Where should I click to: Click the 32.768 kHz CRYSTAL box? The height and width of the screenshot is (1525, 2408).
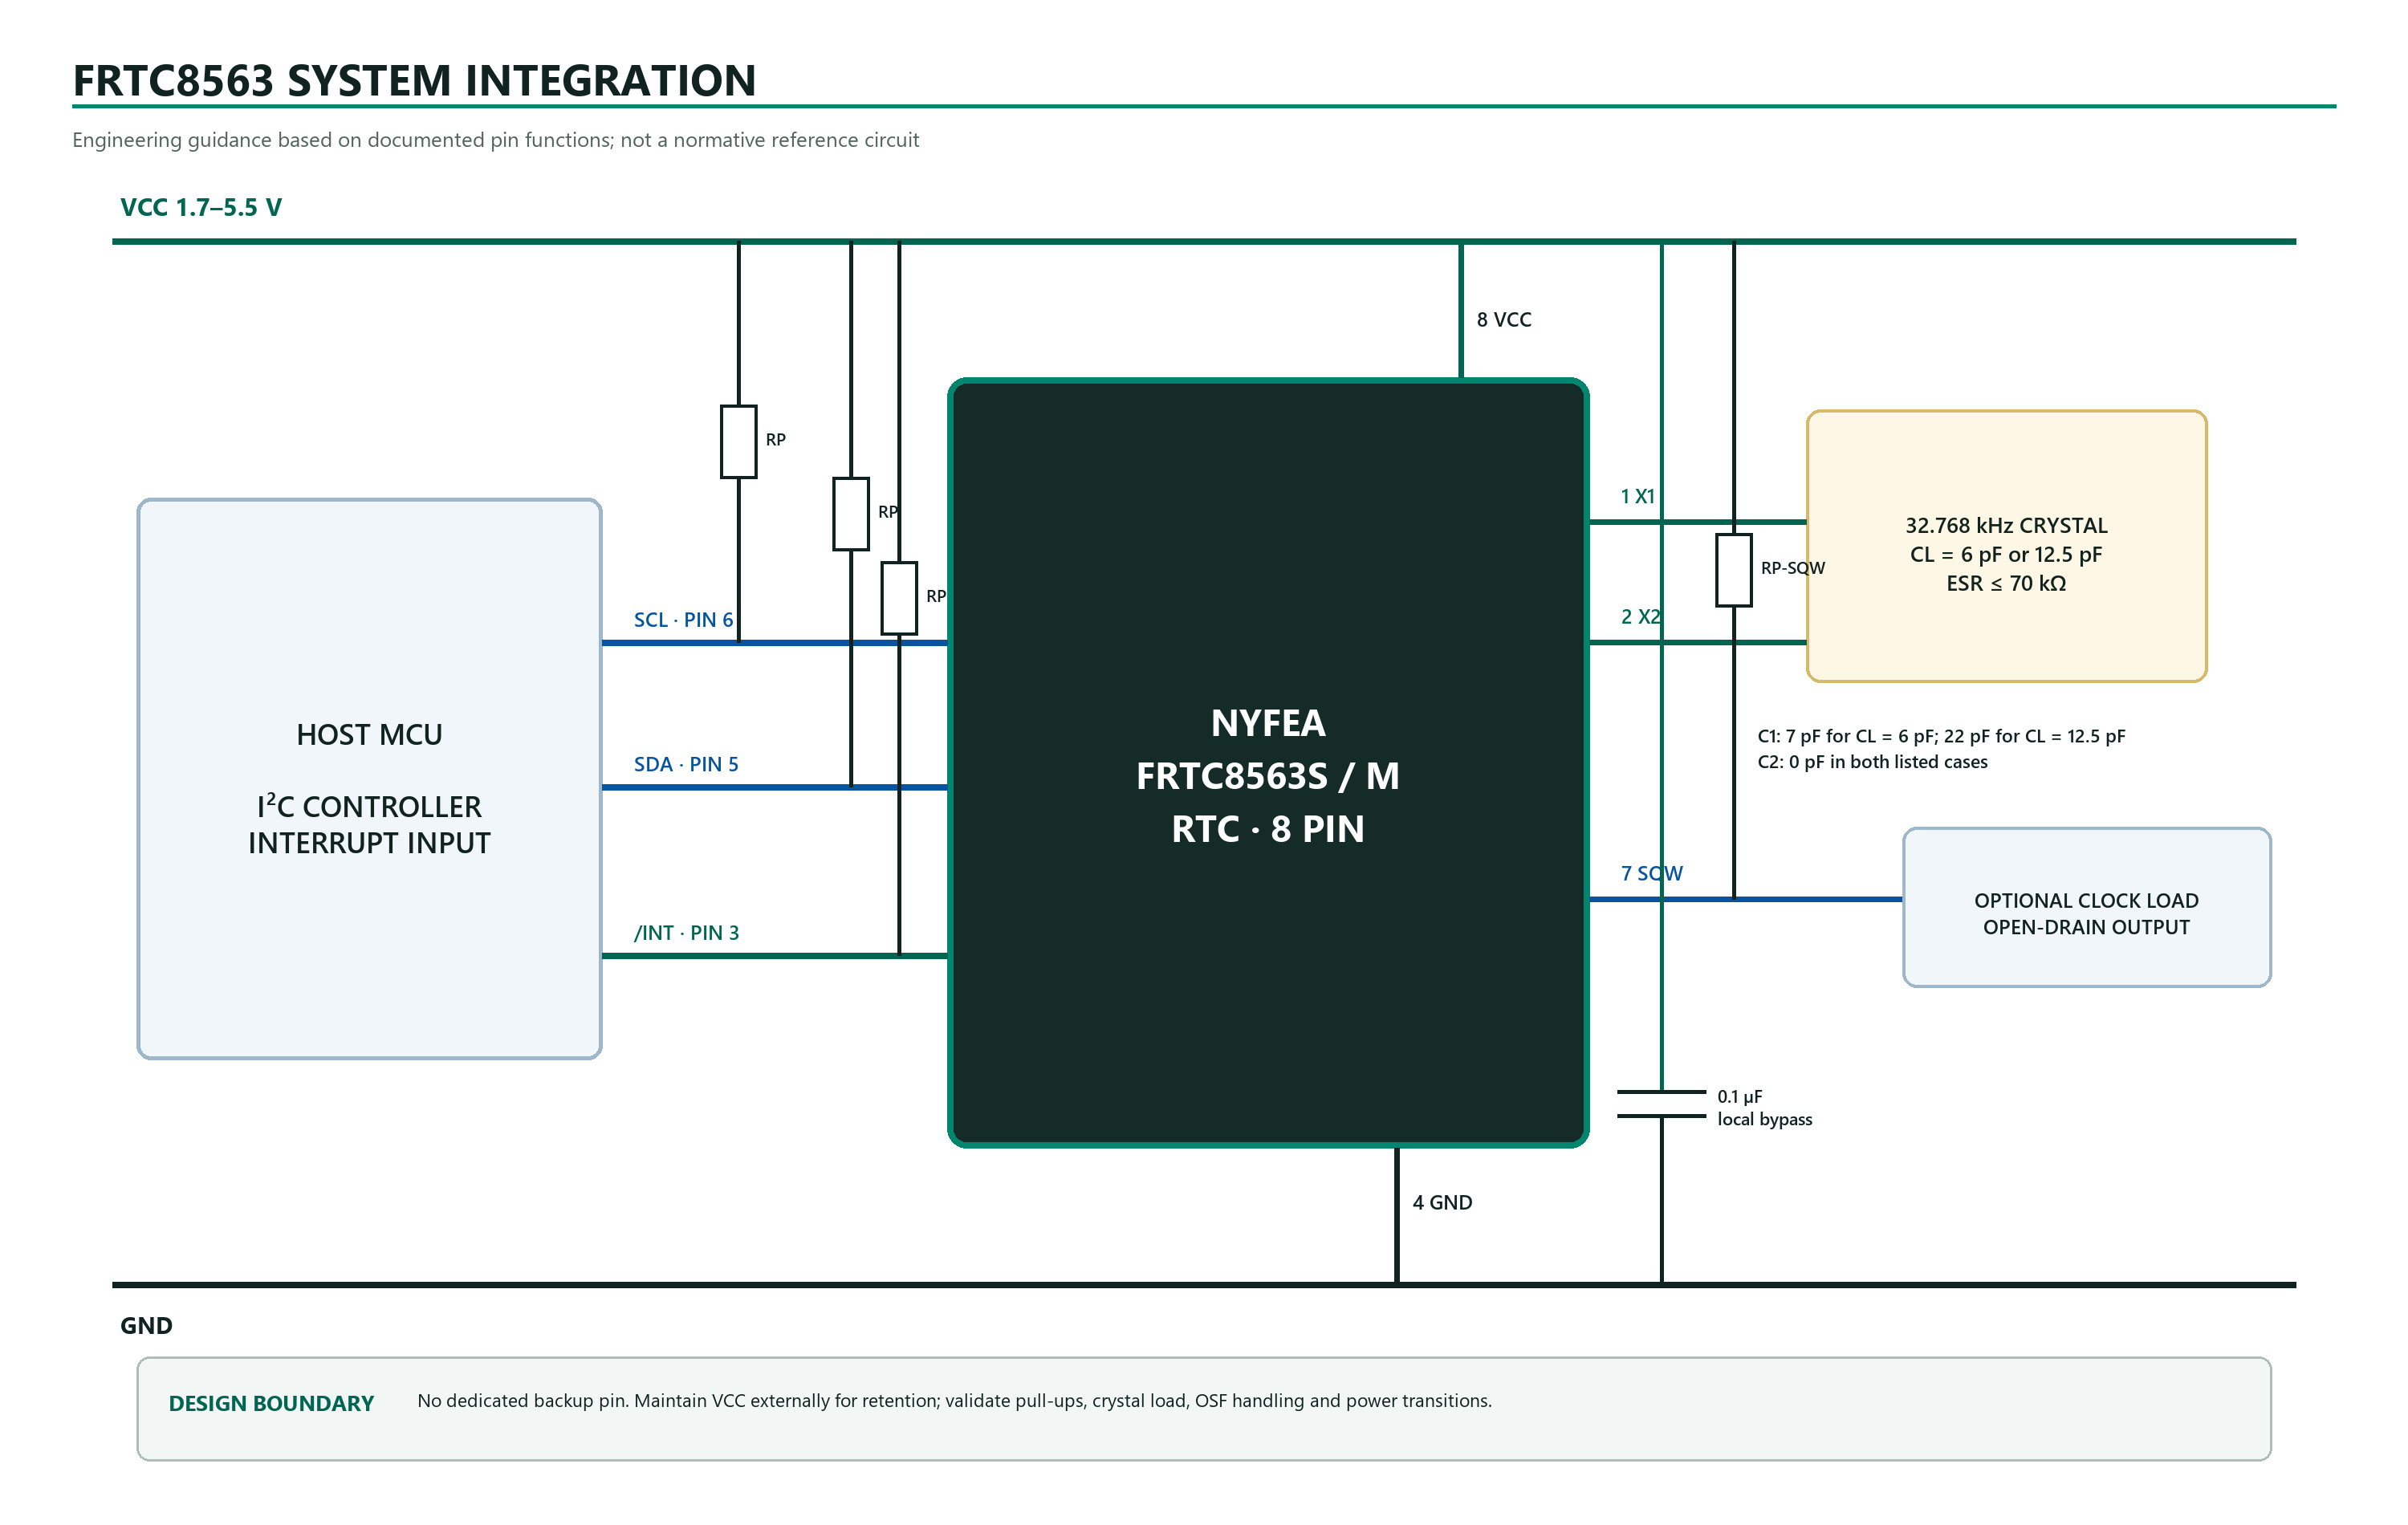pyautogui.click(x=2006, y=546)
